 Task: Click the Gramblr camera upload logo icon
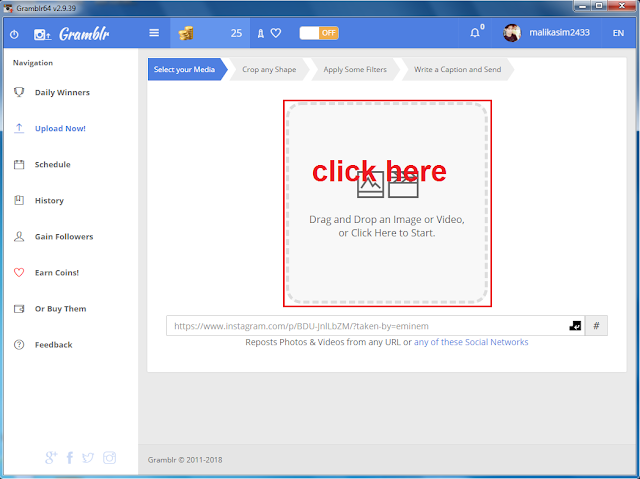pos(42,35)
